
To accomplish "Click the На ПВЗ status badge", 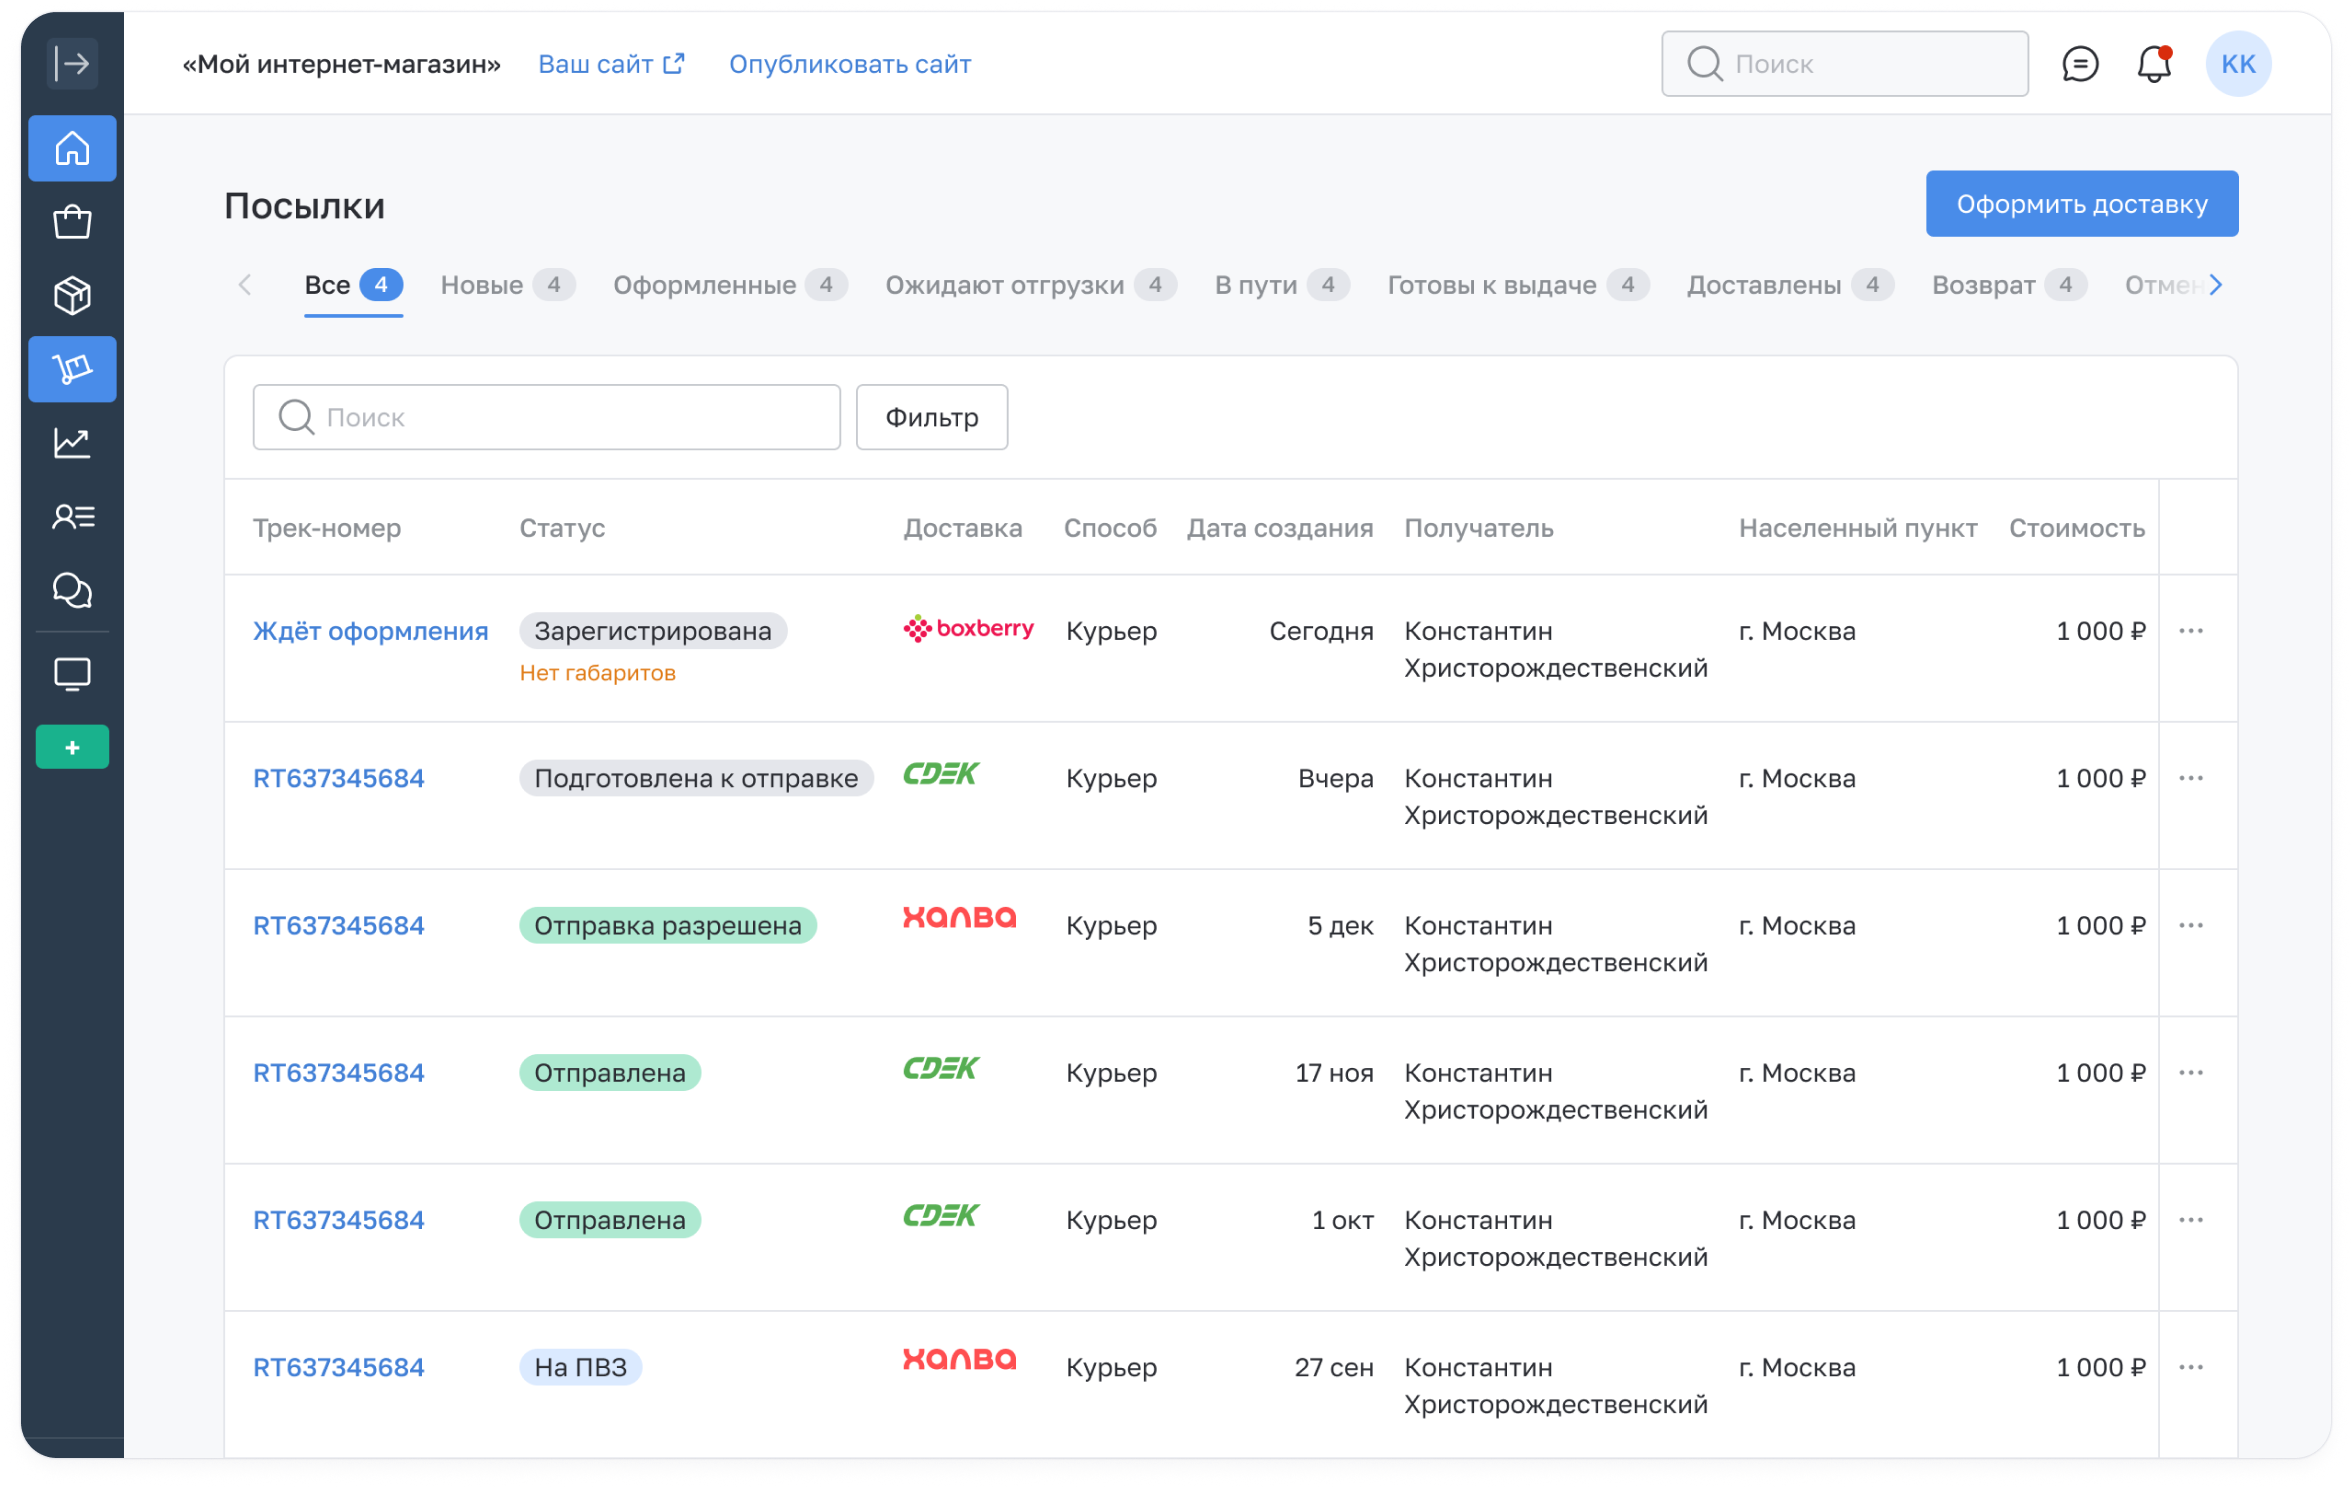I will pos(580,1367).
